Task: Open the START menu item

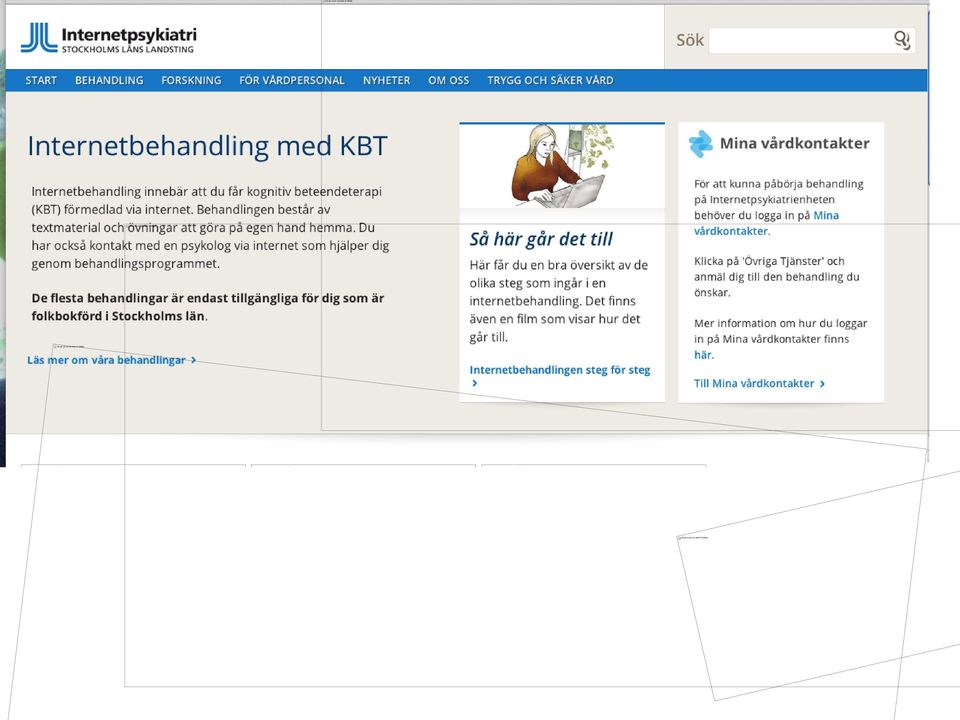Action: [41, 80]
